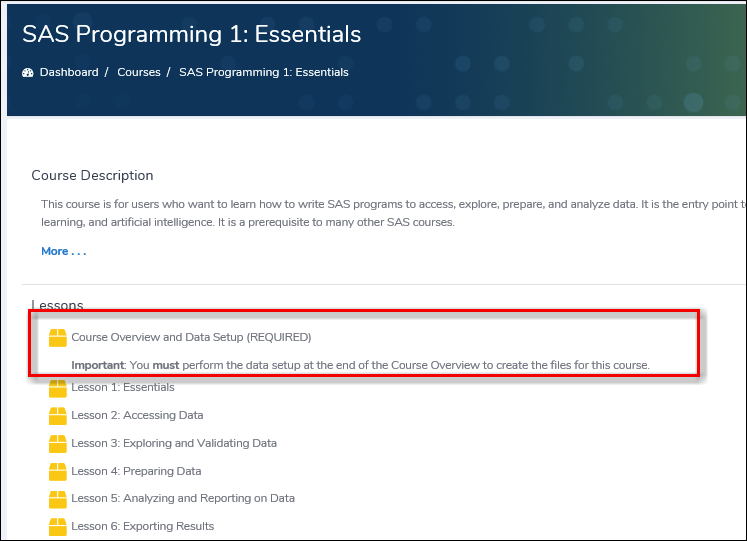Click the Lesson 5 folder icon
The height and width of the screenshot is (541, 747).
click(58, 498)
